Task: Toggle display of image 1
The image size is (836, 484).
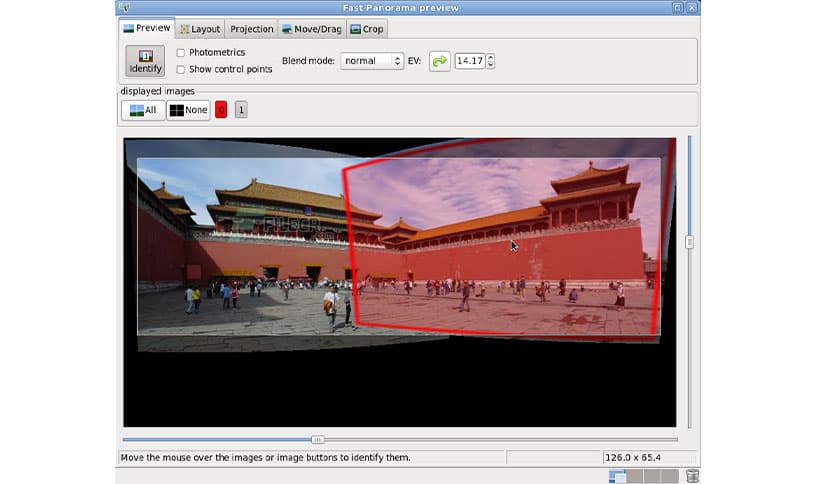Action: [x=241, y=110]
